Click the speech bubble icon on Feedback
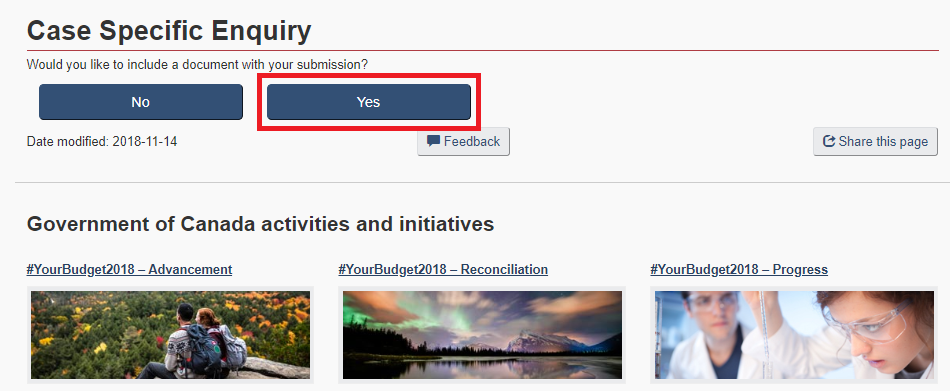 433,141
